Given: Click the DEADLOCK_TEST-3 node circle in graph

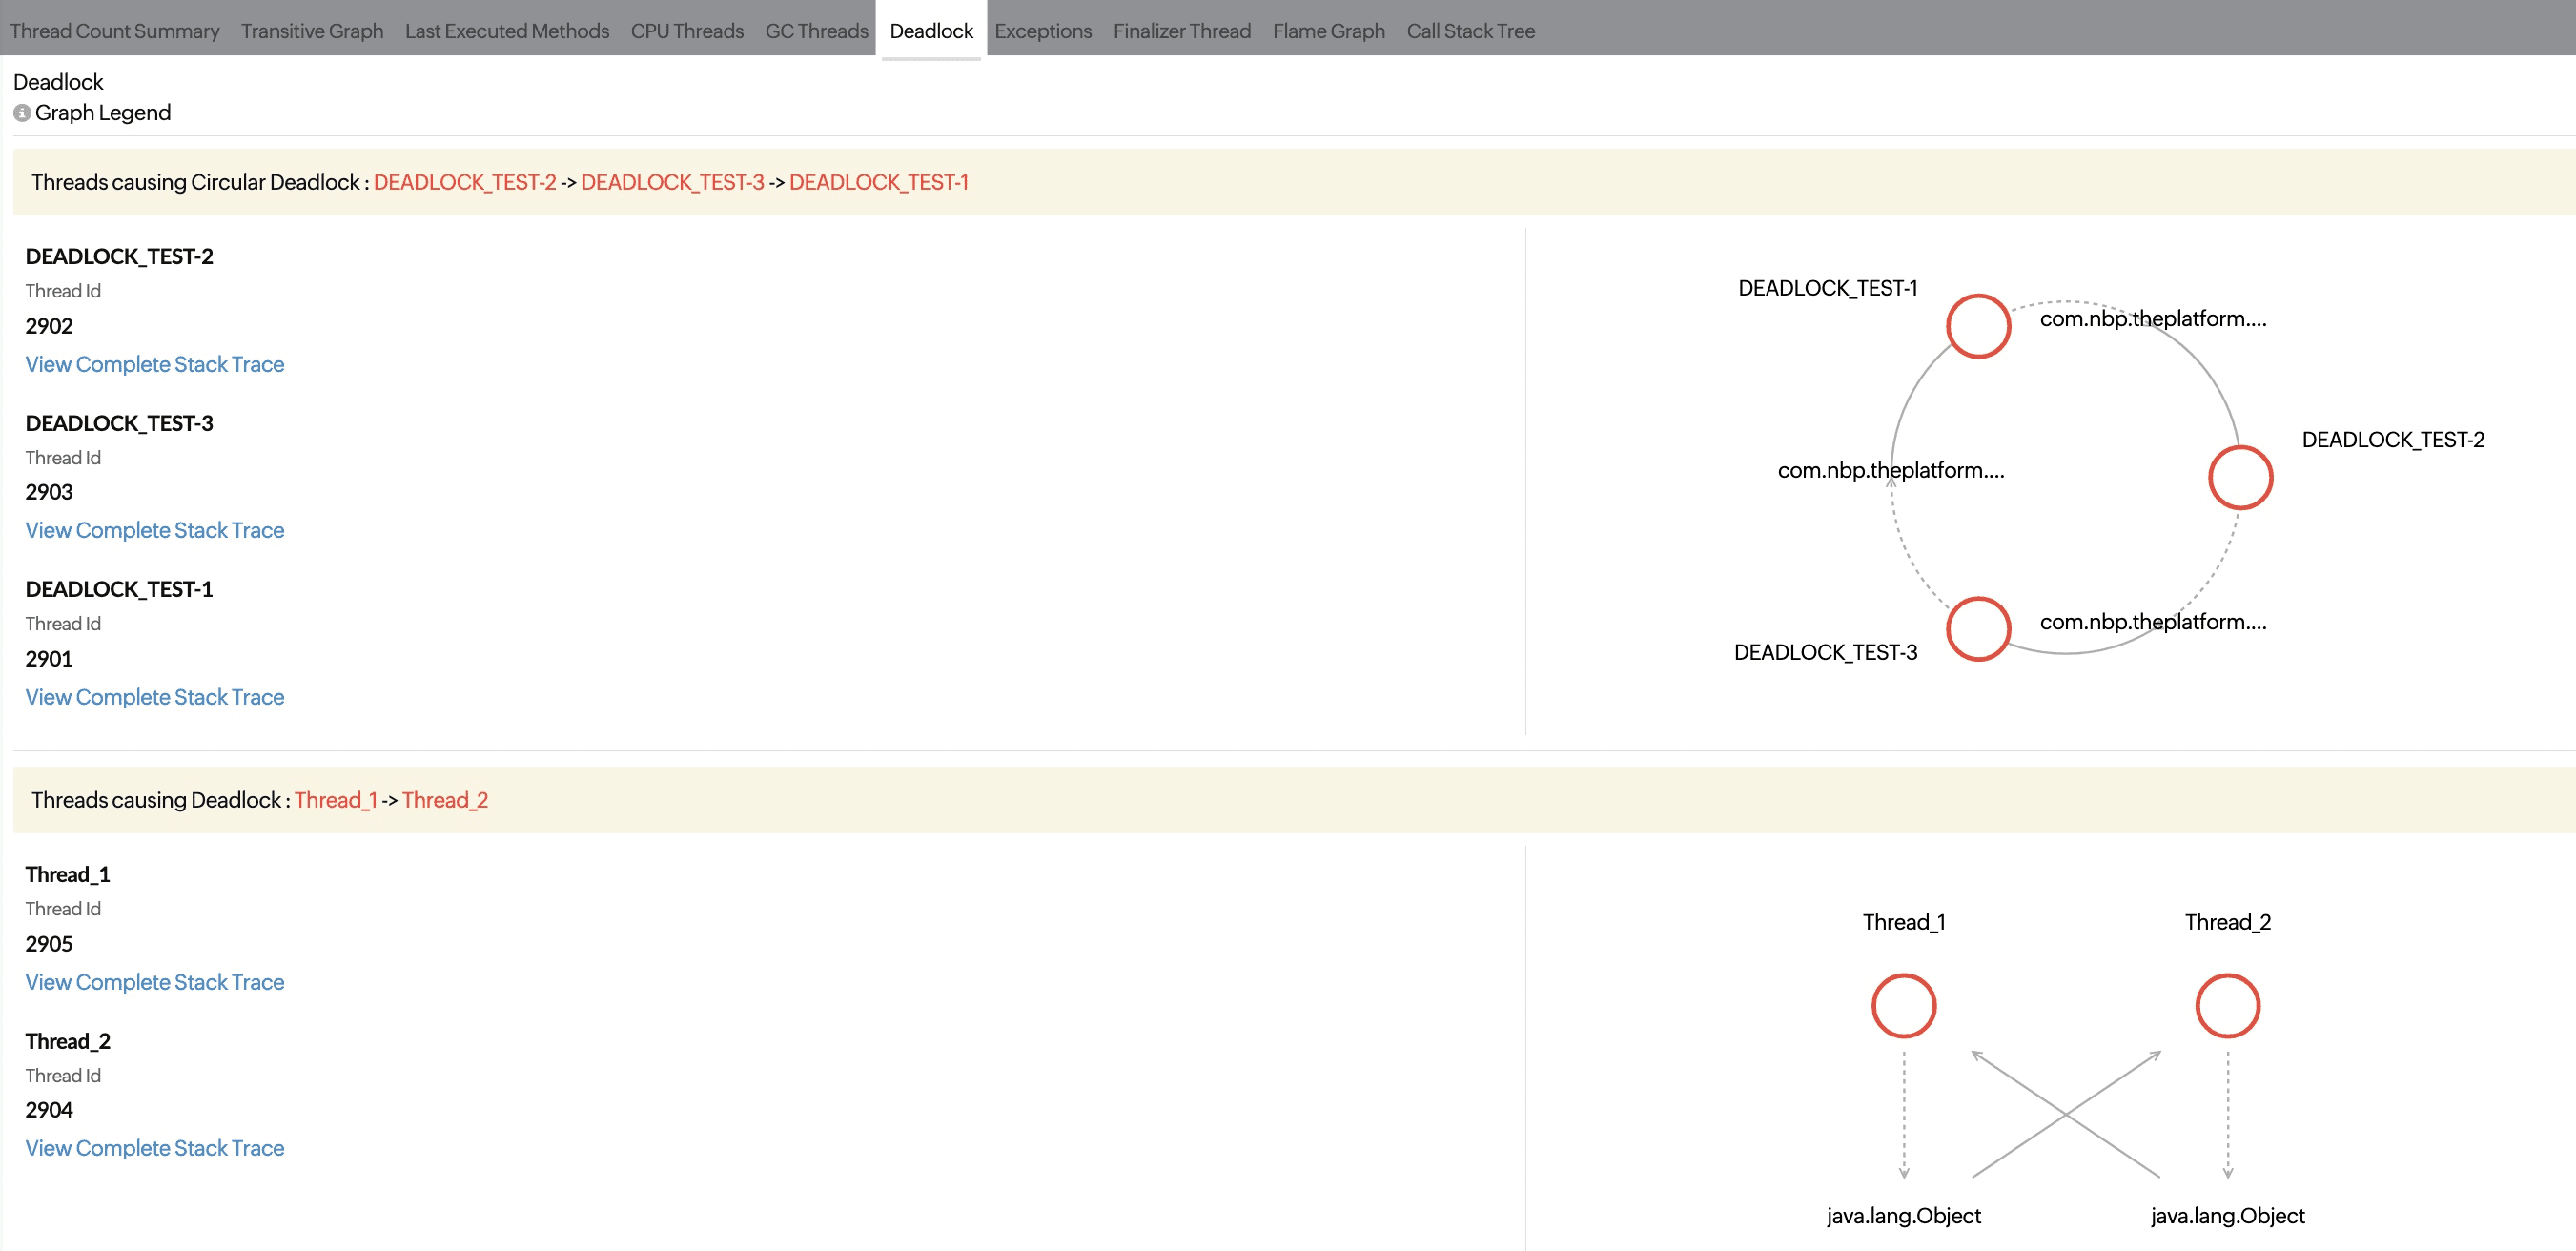Looking at the screenshot, I should click(1977, 629).
